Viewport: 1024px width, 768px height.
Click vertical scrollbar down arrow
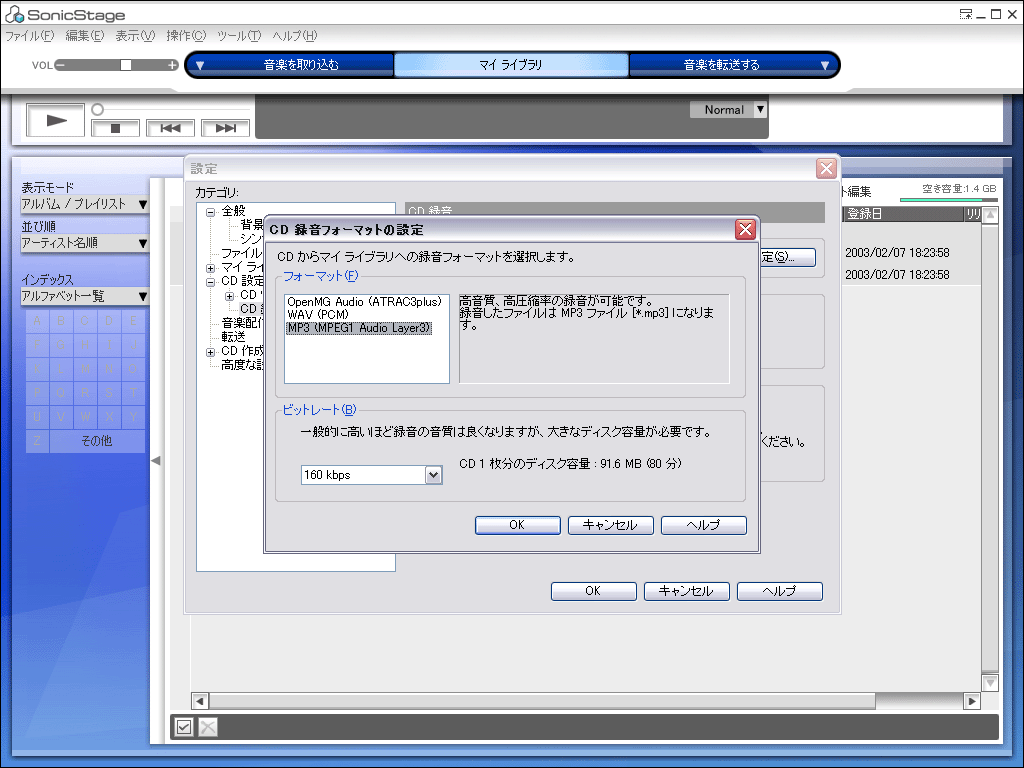(x=991, y=682)
